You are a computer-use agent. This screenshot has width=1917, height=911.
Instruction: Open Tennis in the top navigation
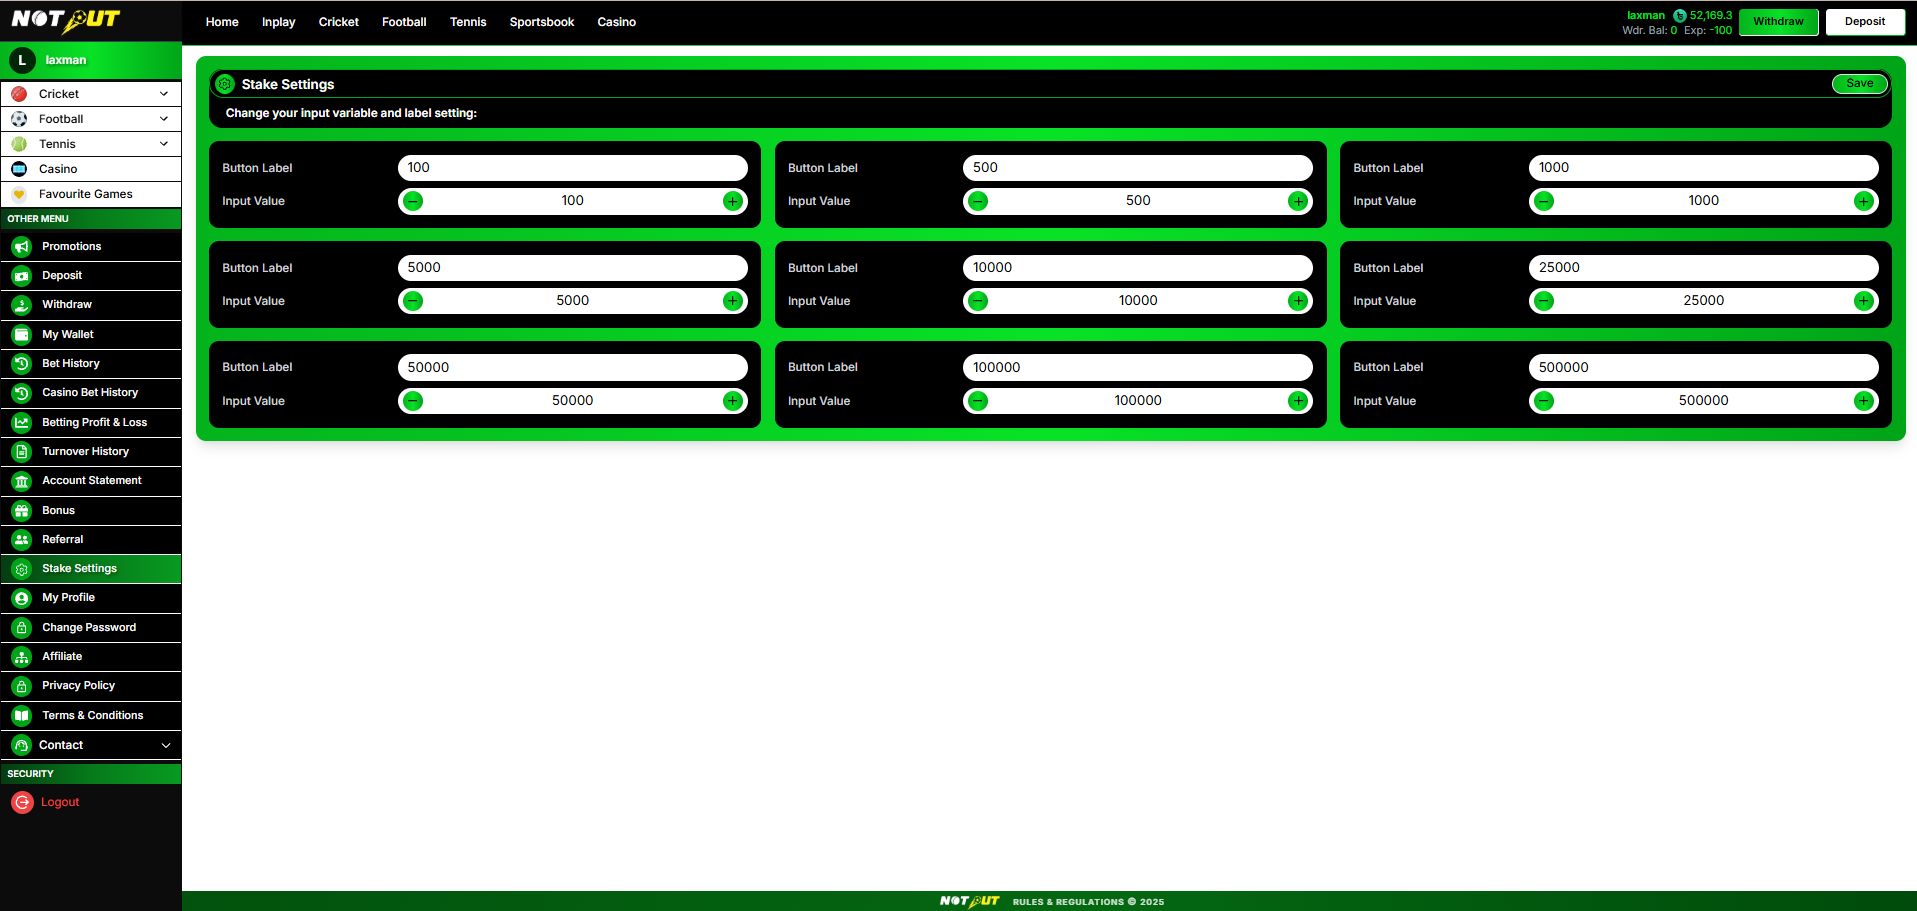(x=468, y=22)
